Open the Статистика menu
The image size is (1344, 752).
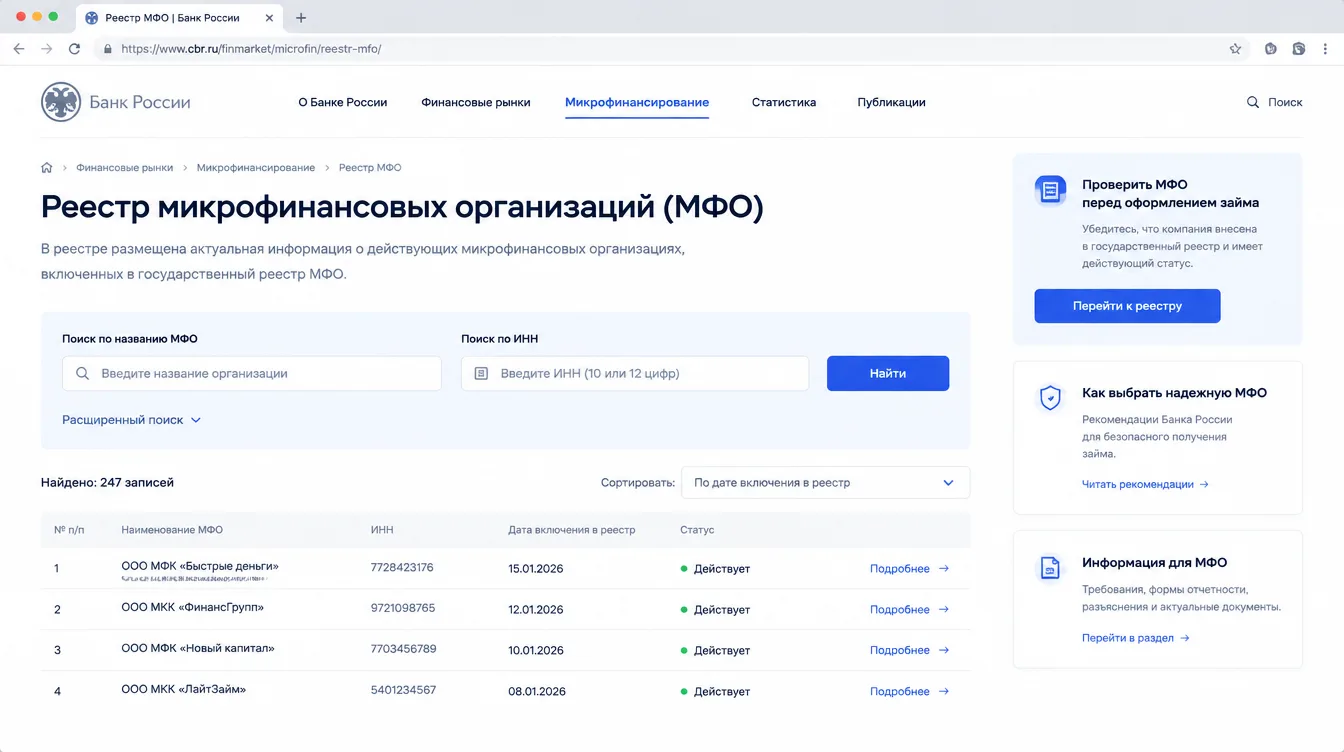[x=784, y=102]
